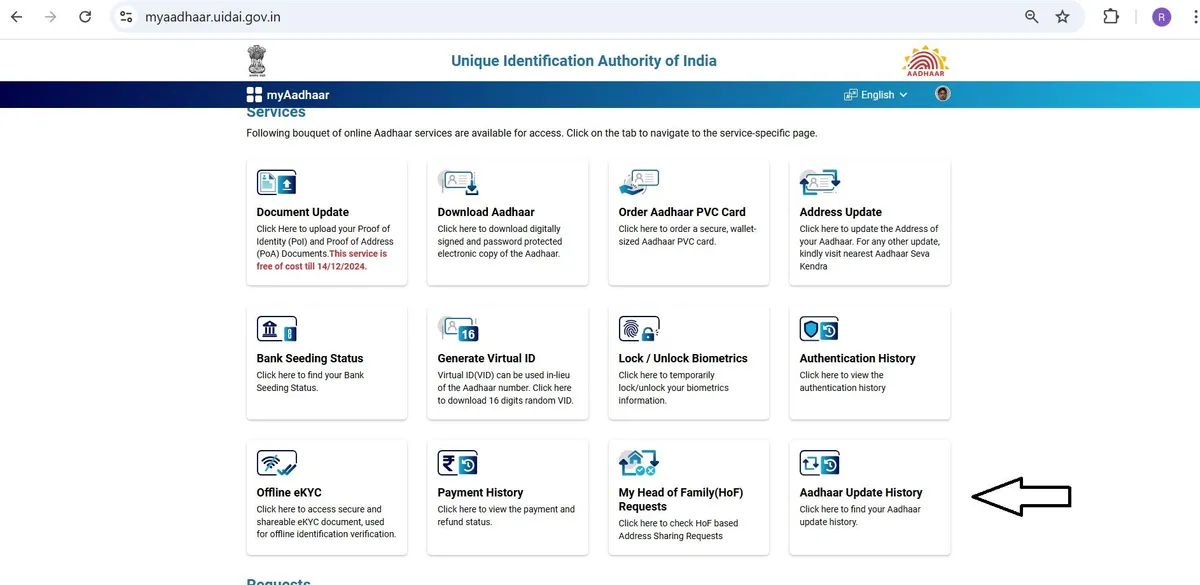
Task: Click the Offline eKYC icon
Action: pyautogui.click(x=277, y=463)
